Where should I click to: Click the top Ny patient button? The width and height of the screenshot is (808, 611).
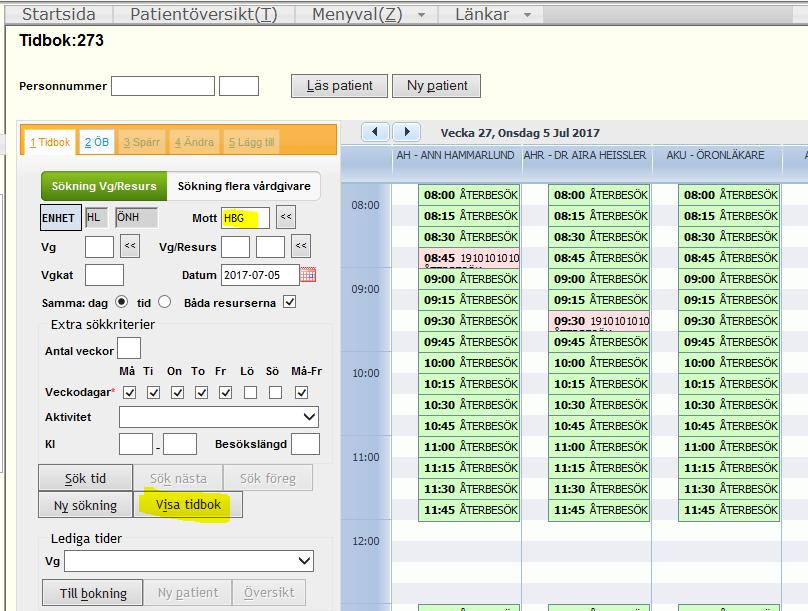click(437, 86)
